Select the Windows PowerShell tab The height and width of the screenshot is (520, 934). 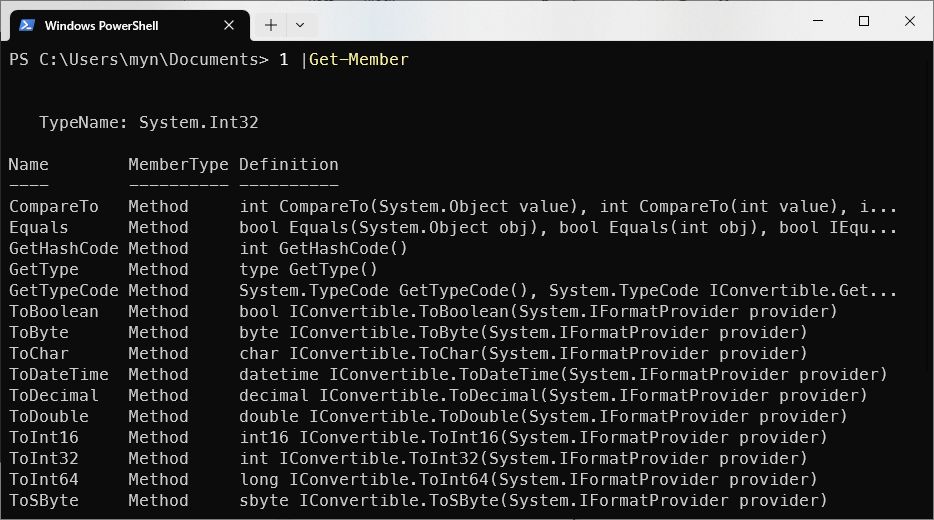130,26
